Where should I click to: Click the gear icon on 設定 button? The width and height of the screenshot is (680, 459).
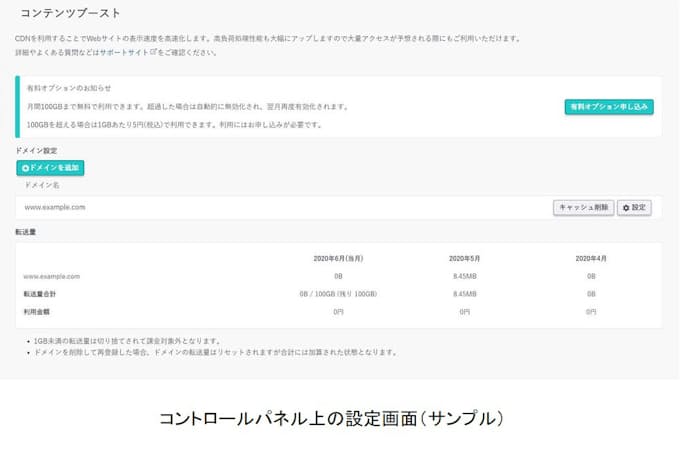[x=626, y=208]
